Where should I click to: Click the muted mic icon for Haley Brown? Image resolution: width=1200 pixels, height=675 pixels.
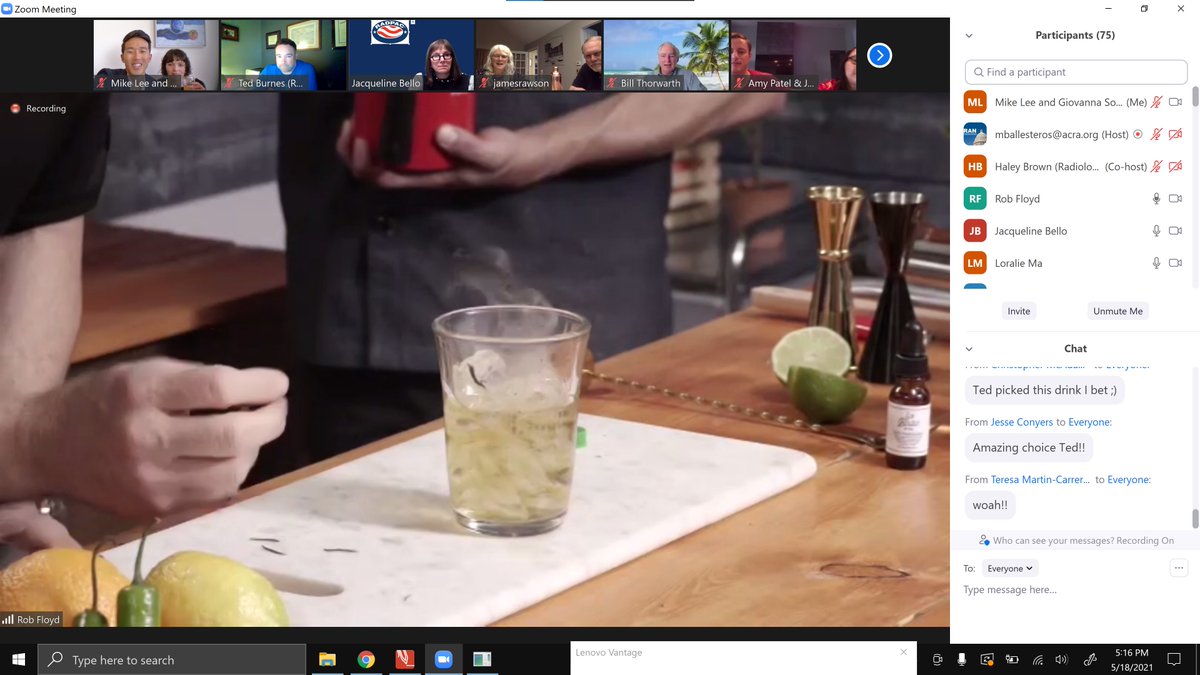click(1157, 166)
